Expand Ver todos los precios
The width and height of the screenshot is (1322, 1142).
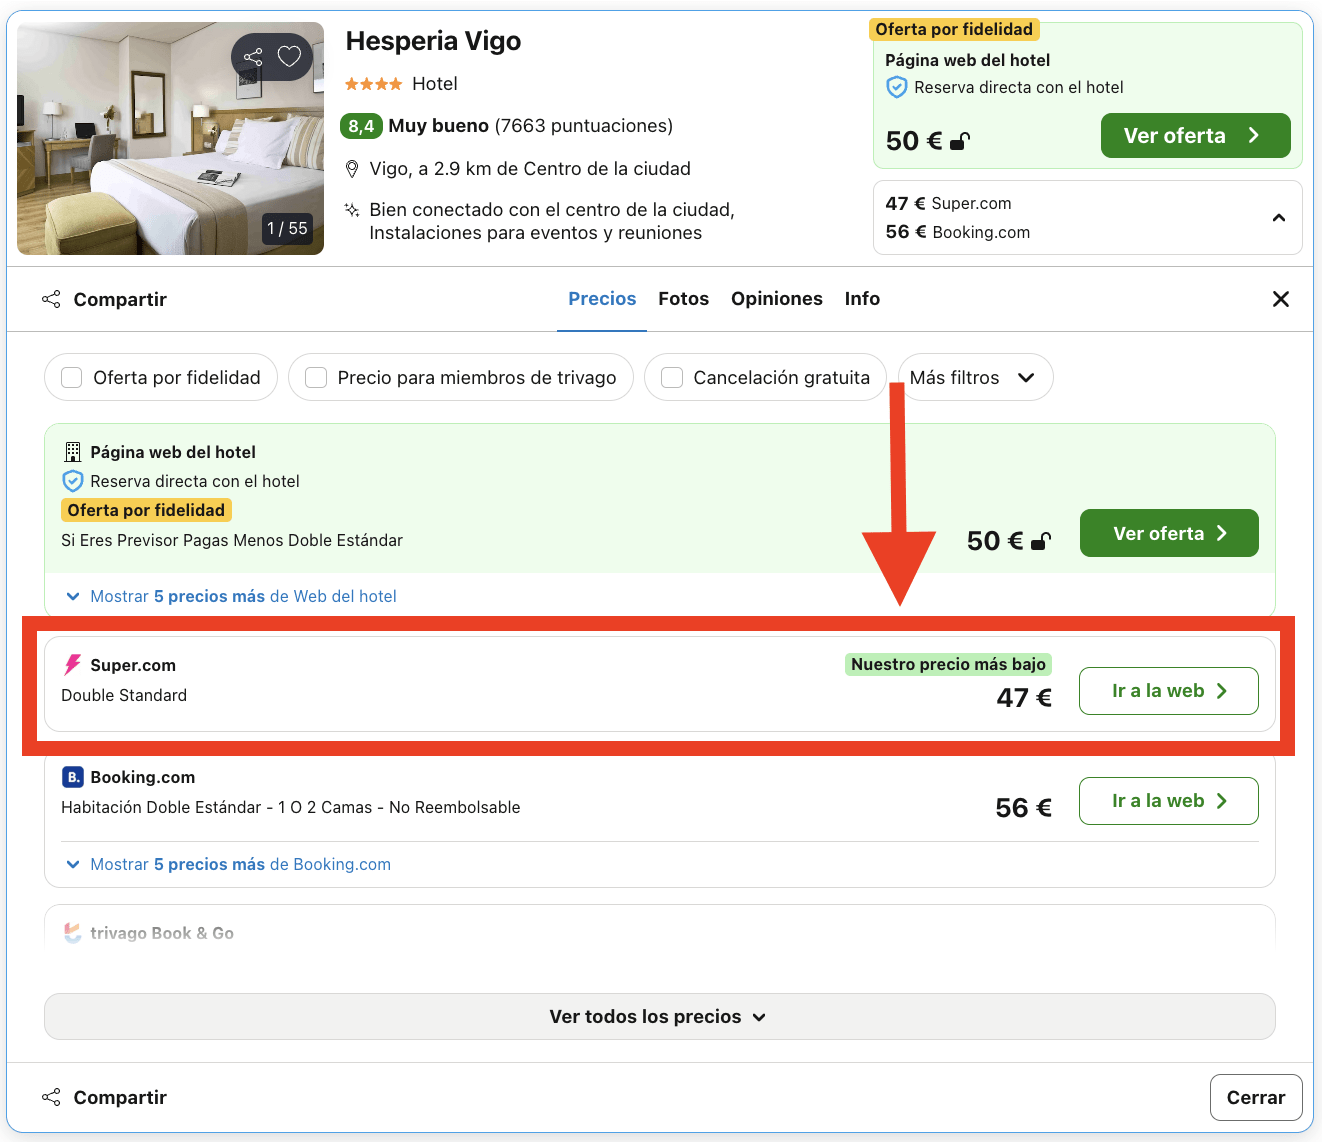pyautogui.click(x=660, y=1016)
